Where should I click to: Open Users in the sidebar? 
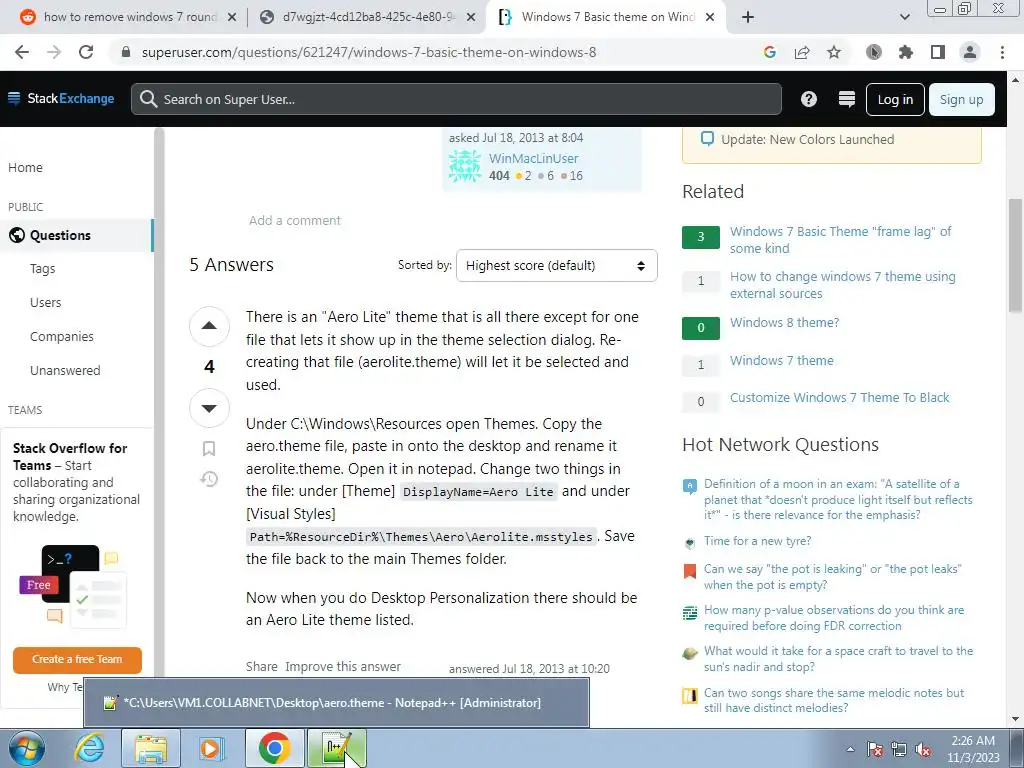click(46, 302)
